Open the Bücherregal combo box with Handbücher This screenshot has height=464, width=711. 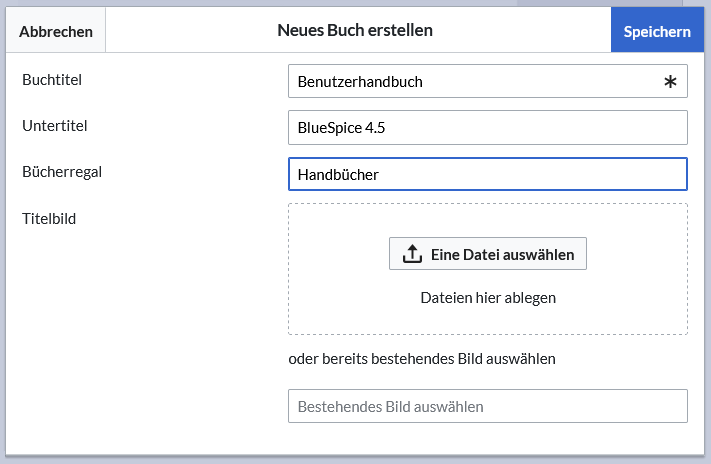488,174
